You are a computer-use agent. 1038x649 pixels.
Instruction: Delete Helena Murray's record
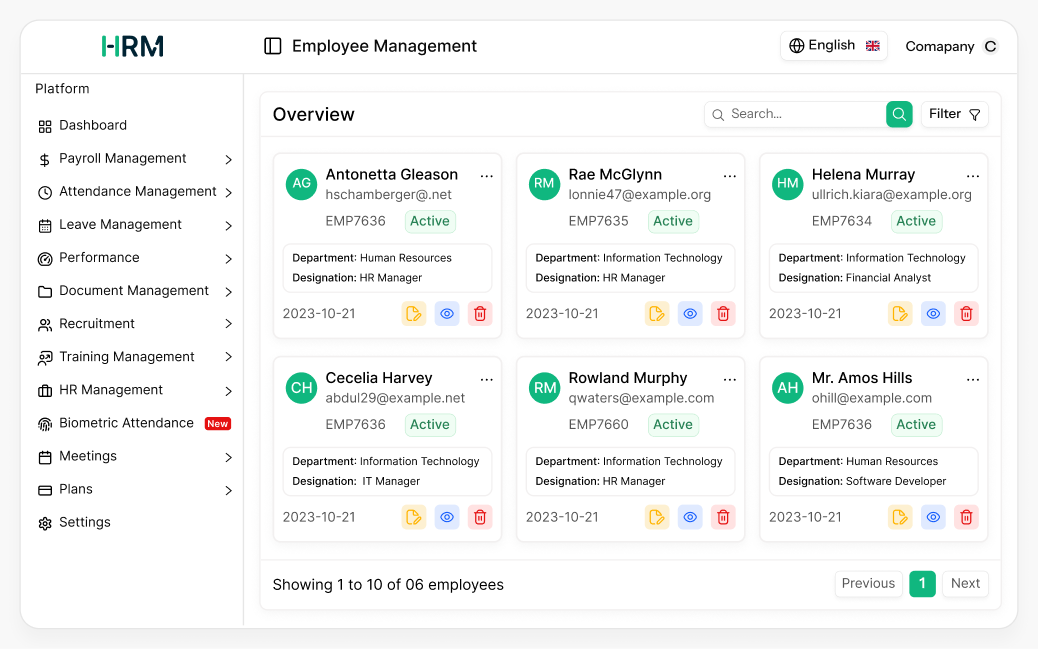966,313
